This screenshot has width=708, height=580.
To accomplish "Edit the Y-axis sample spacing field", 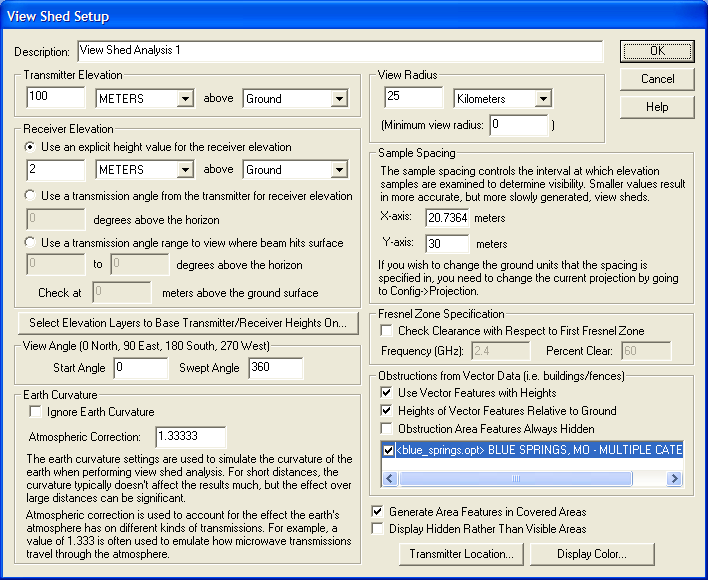I will [447, 244].
